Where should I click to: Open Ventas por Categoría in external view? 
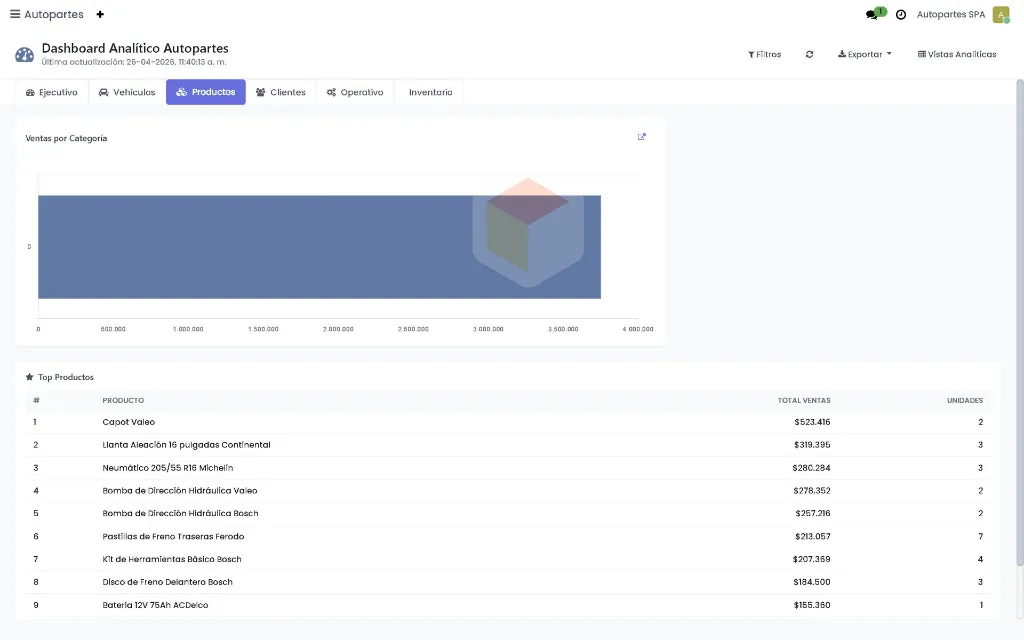[641, 136]
